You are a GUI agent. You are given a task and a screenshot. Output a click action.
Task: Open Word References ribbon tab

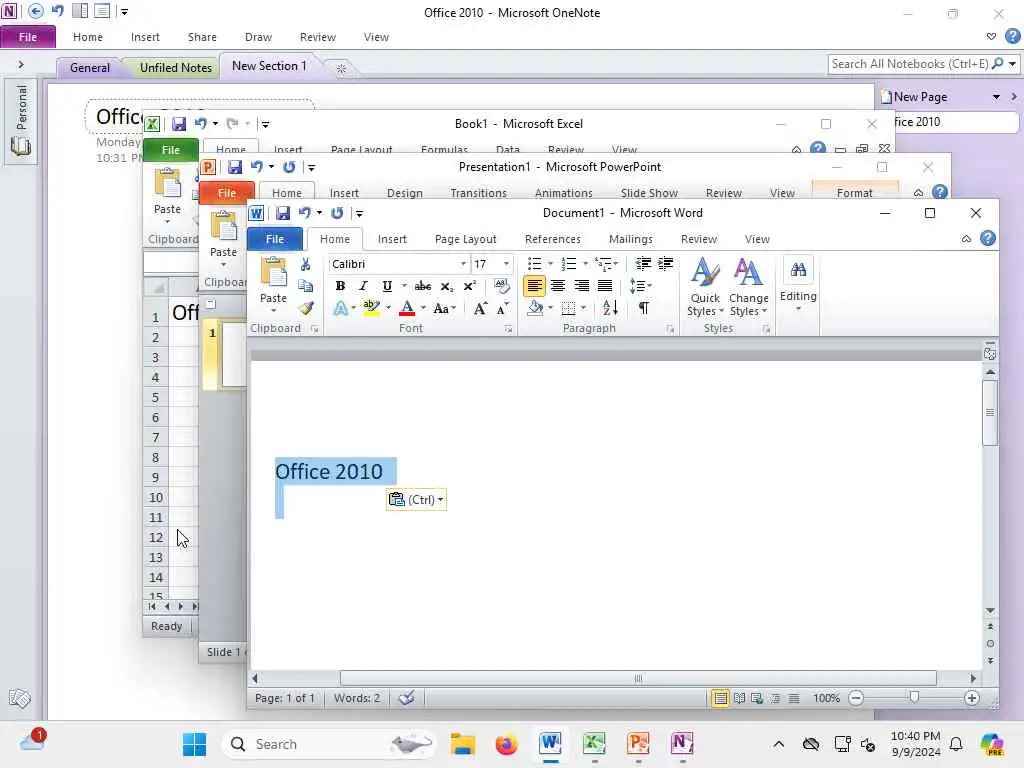(552, 239)
